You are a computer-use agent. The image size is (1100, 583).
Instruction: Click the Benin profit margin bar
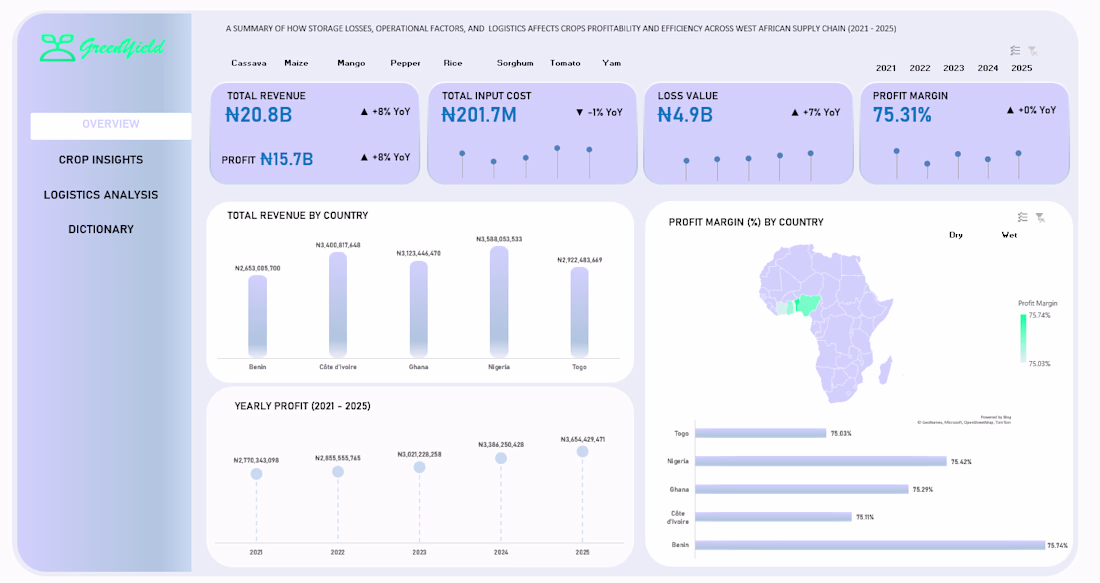(x=870, y=545)
